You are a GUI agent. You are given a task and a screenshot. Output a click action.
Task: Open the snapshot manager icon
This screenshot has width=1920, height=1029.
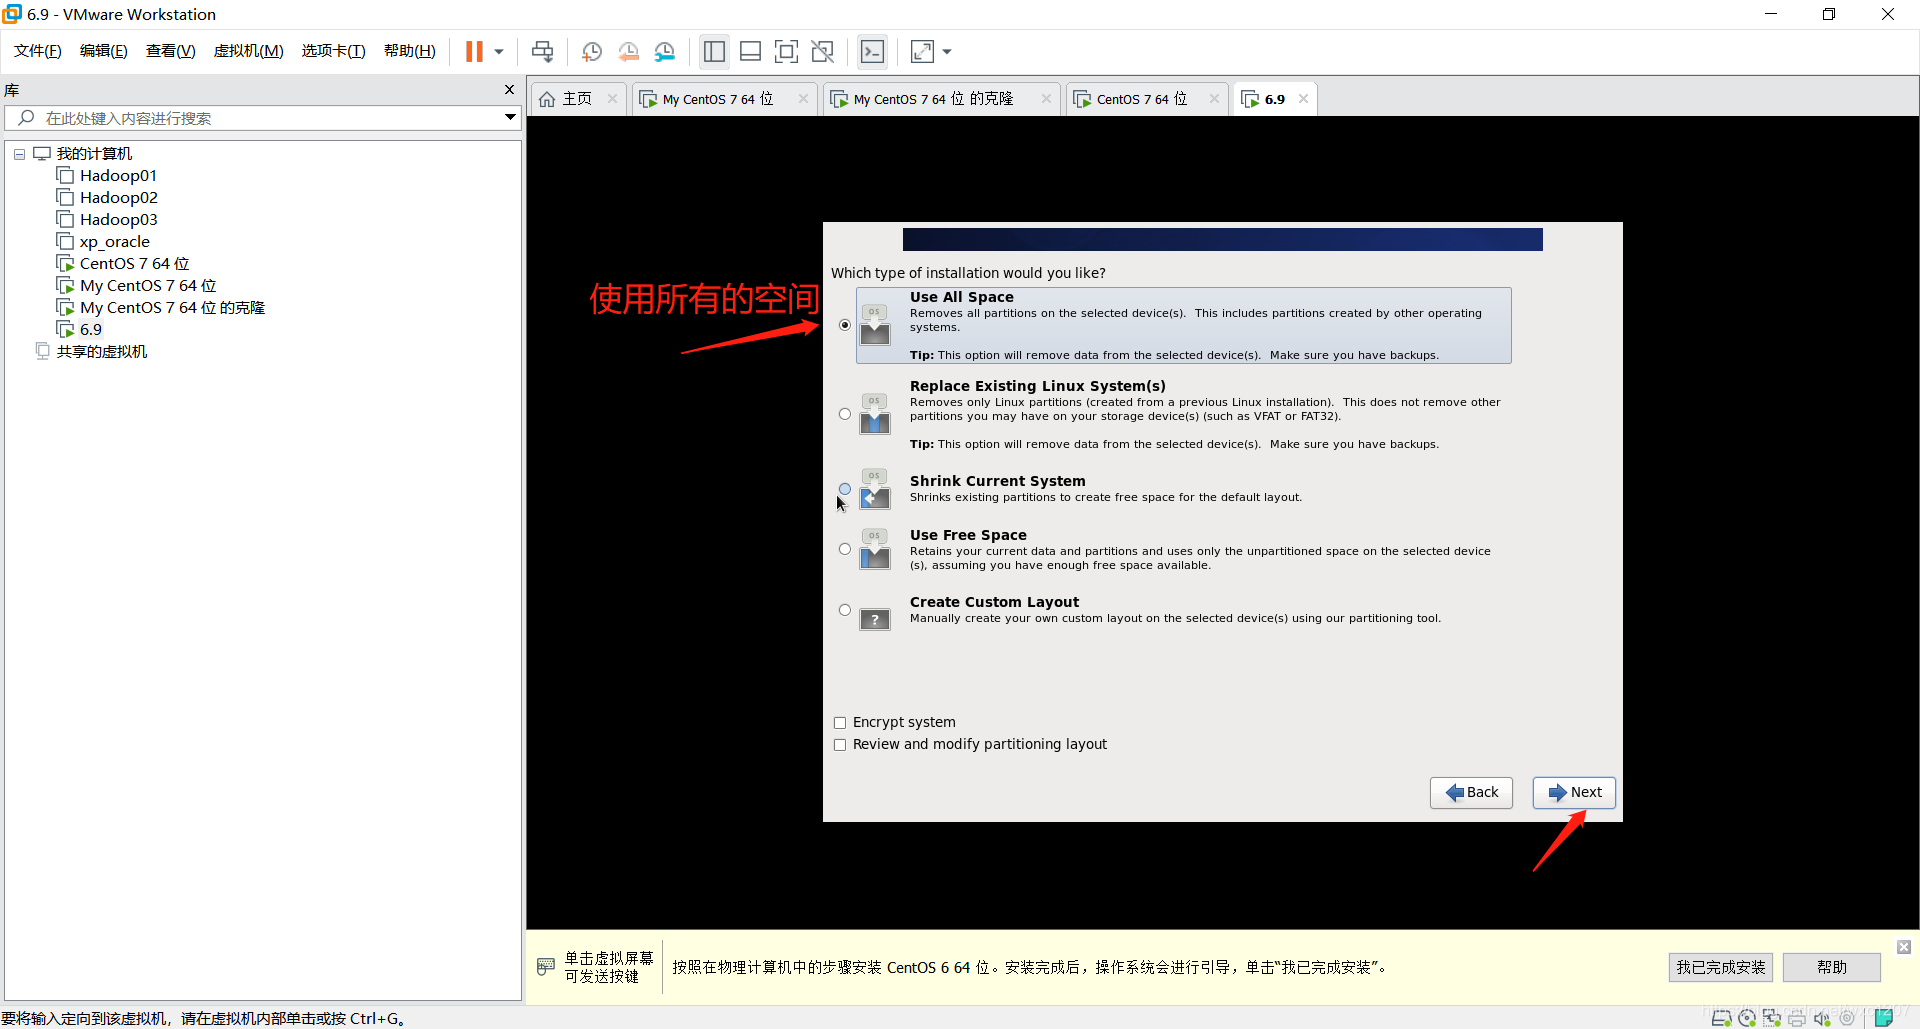point(665,51)
